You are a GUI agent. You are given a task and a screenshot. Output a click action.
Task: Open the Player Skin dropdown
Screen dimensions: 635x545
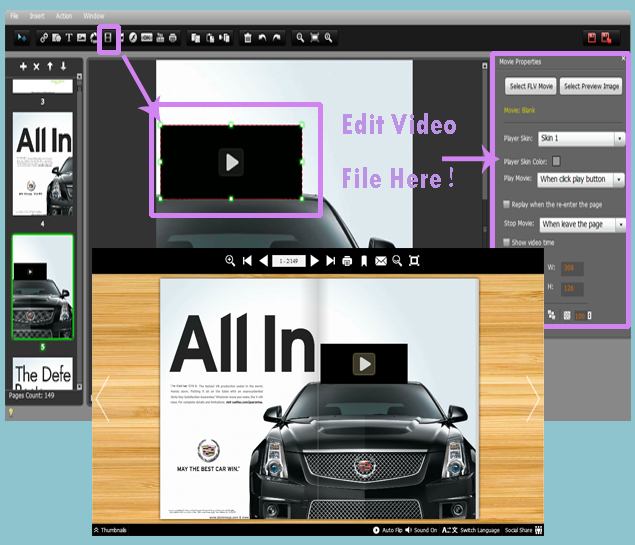point(581,138)
